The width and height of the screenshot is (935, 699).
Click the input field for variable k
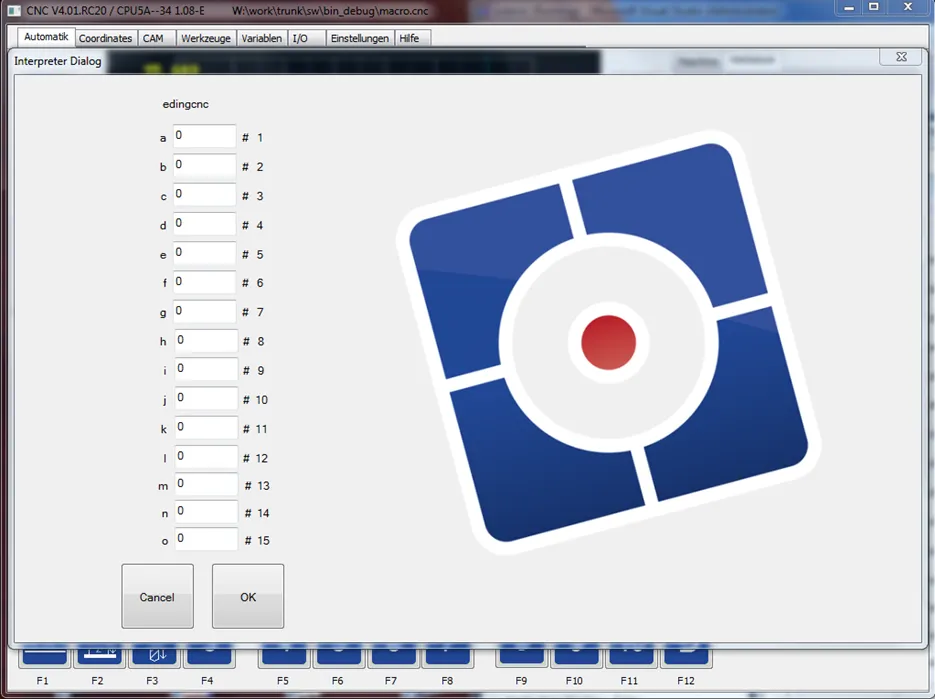pos(206,428)
